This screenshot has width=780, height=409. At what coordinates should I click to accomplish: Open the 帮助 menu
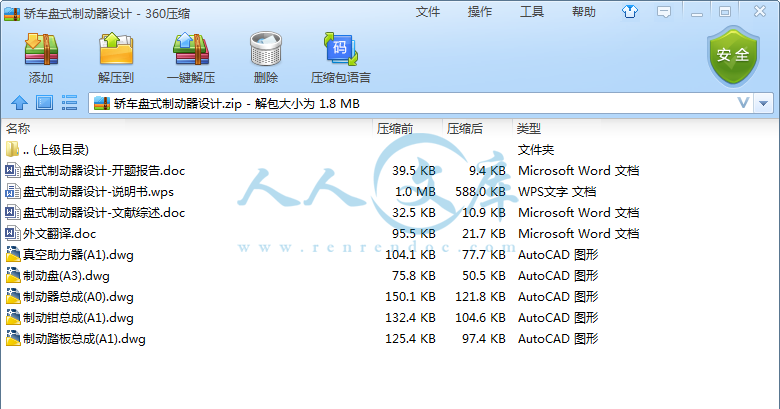tap(584, 12)
